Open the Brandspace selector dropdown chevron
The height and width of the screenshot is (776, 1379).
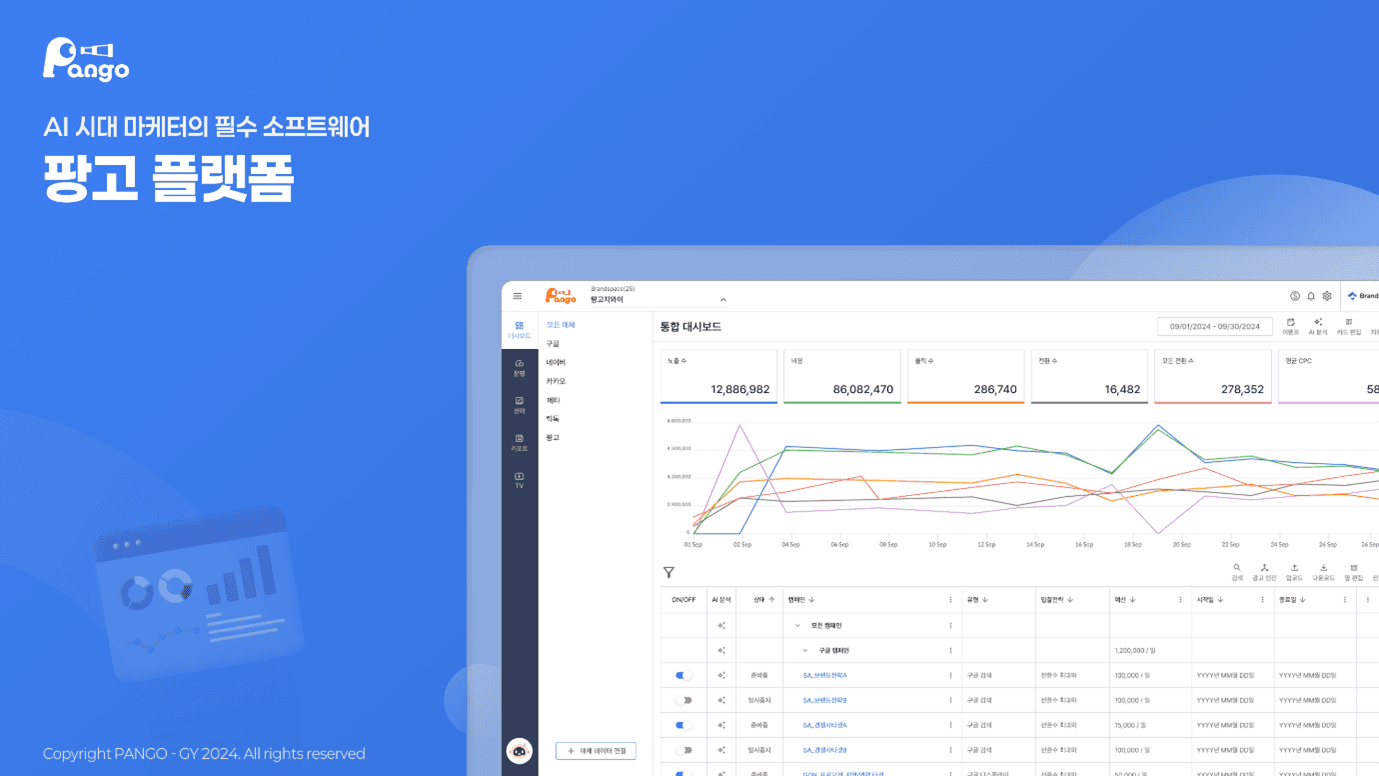point(723,299)
